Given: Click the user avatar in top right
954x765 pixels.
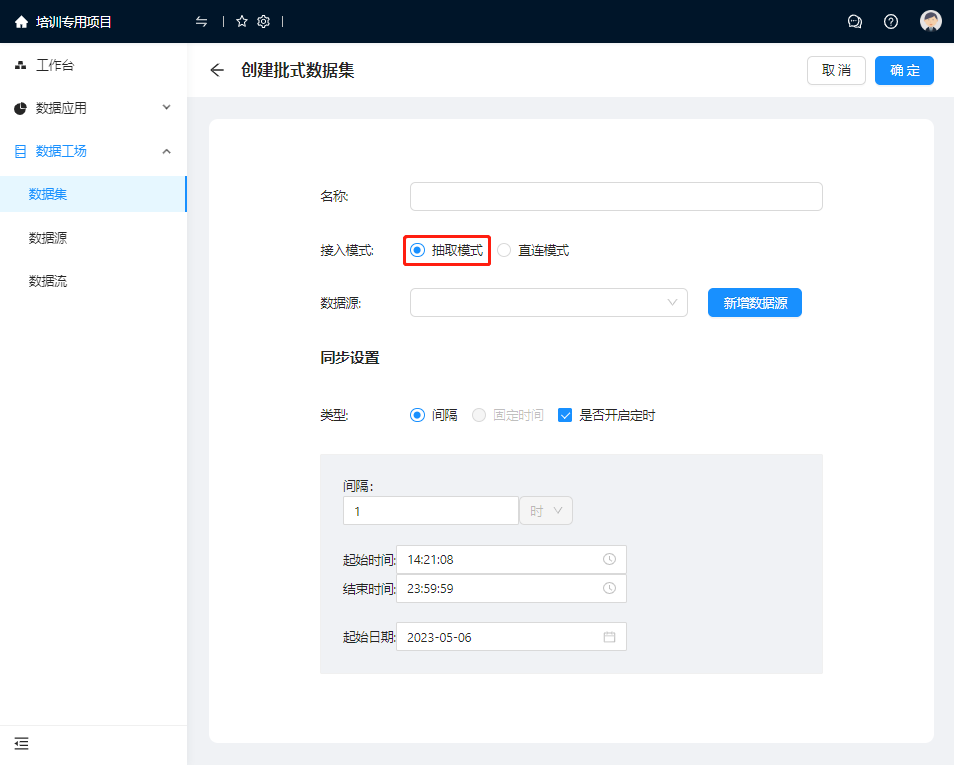Looking at the screenshot, I should click(931, 21).
